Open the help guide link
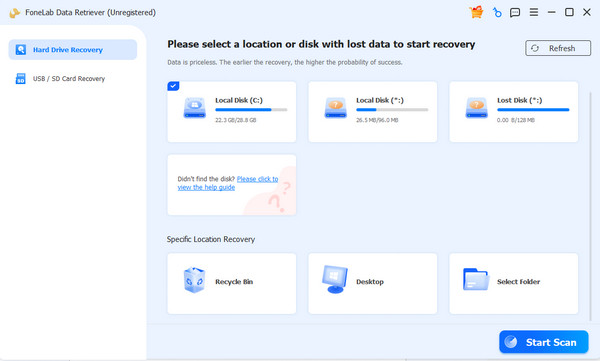 (x=228, y=183)
